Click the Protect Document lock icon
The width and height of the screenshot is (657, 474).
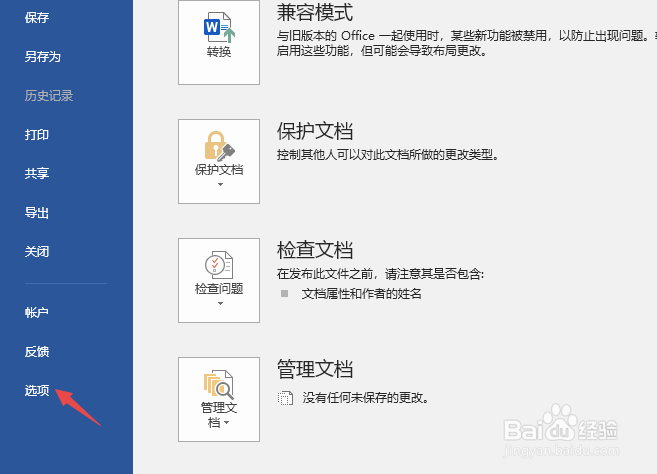click(x=219, y=146)
